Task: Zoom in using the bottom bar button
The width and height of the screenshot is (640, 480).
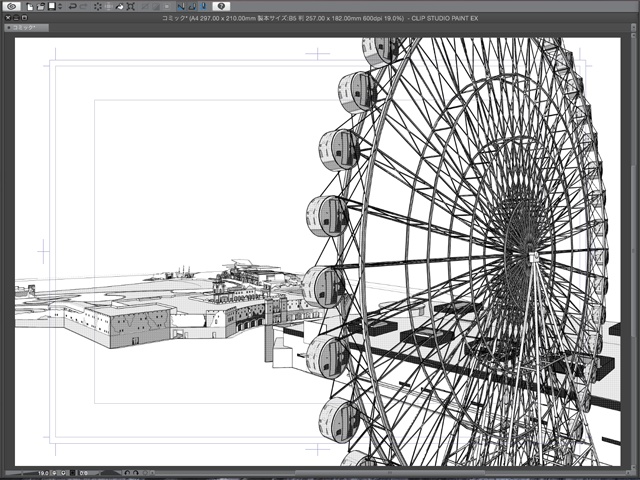Action: coord(63,473)
